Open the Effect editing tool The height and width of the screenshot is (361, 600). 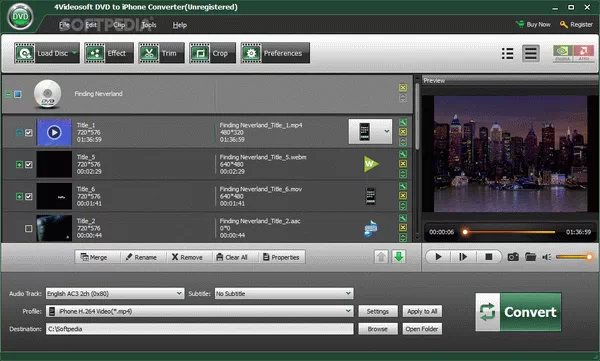pyautogui.click(x=109, y=53)
